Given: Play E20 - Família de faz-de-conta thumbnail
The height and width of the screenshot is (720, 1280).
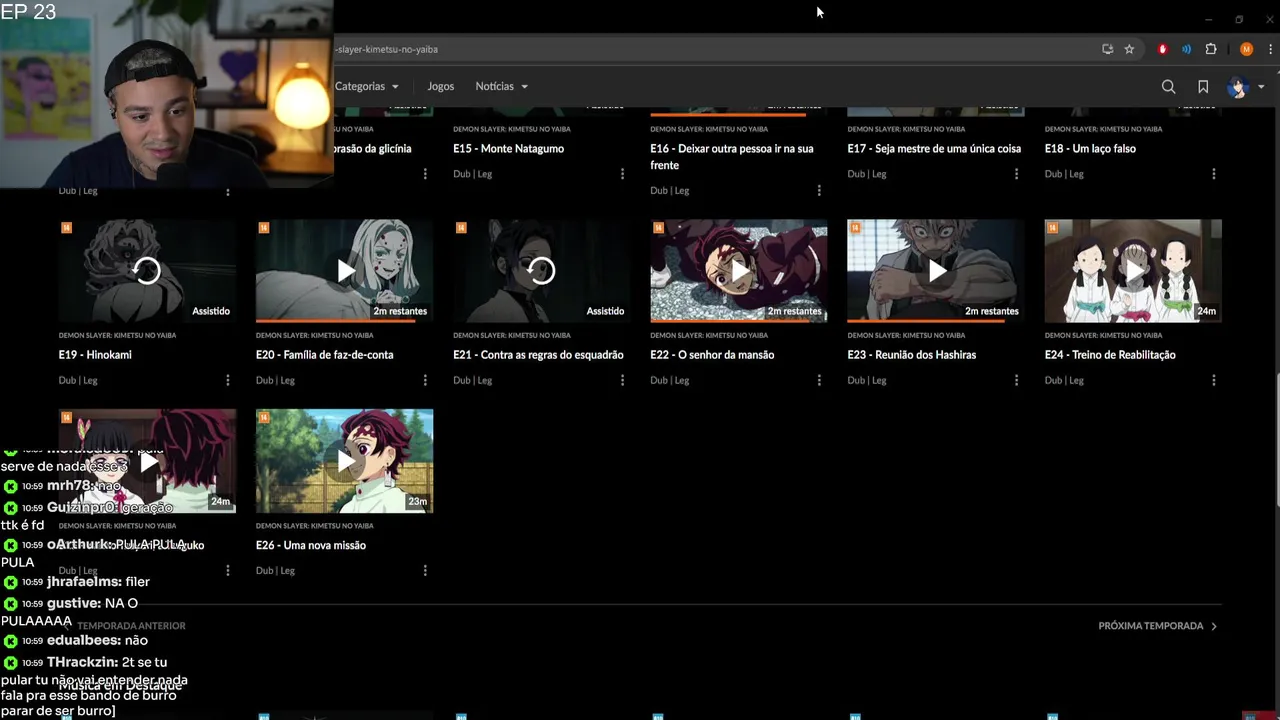Looking at the screenshot, I should [x=344, y=271].
